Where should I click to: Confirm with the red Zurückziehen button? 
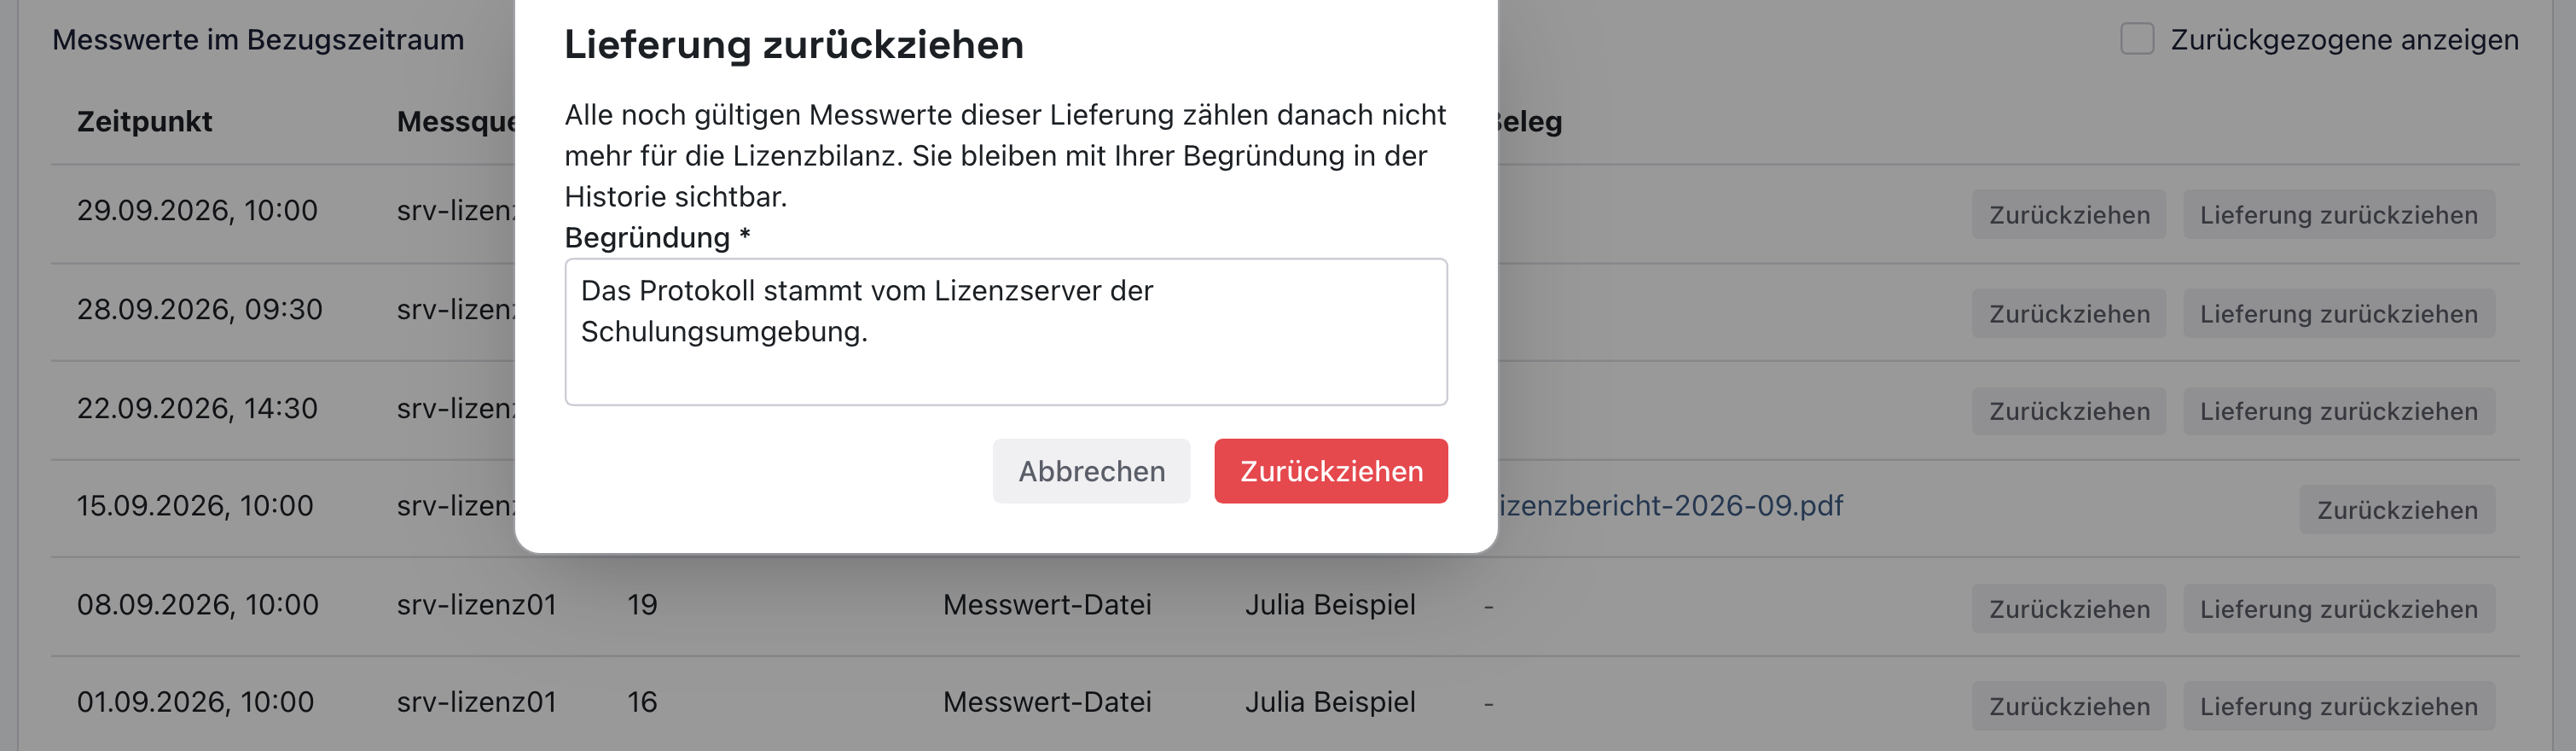point(1330,471)
